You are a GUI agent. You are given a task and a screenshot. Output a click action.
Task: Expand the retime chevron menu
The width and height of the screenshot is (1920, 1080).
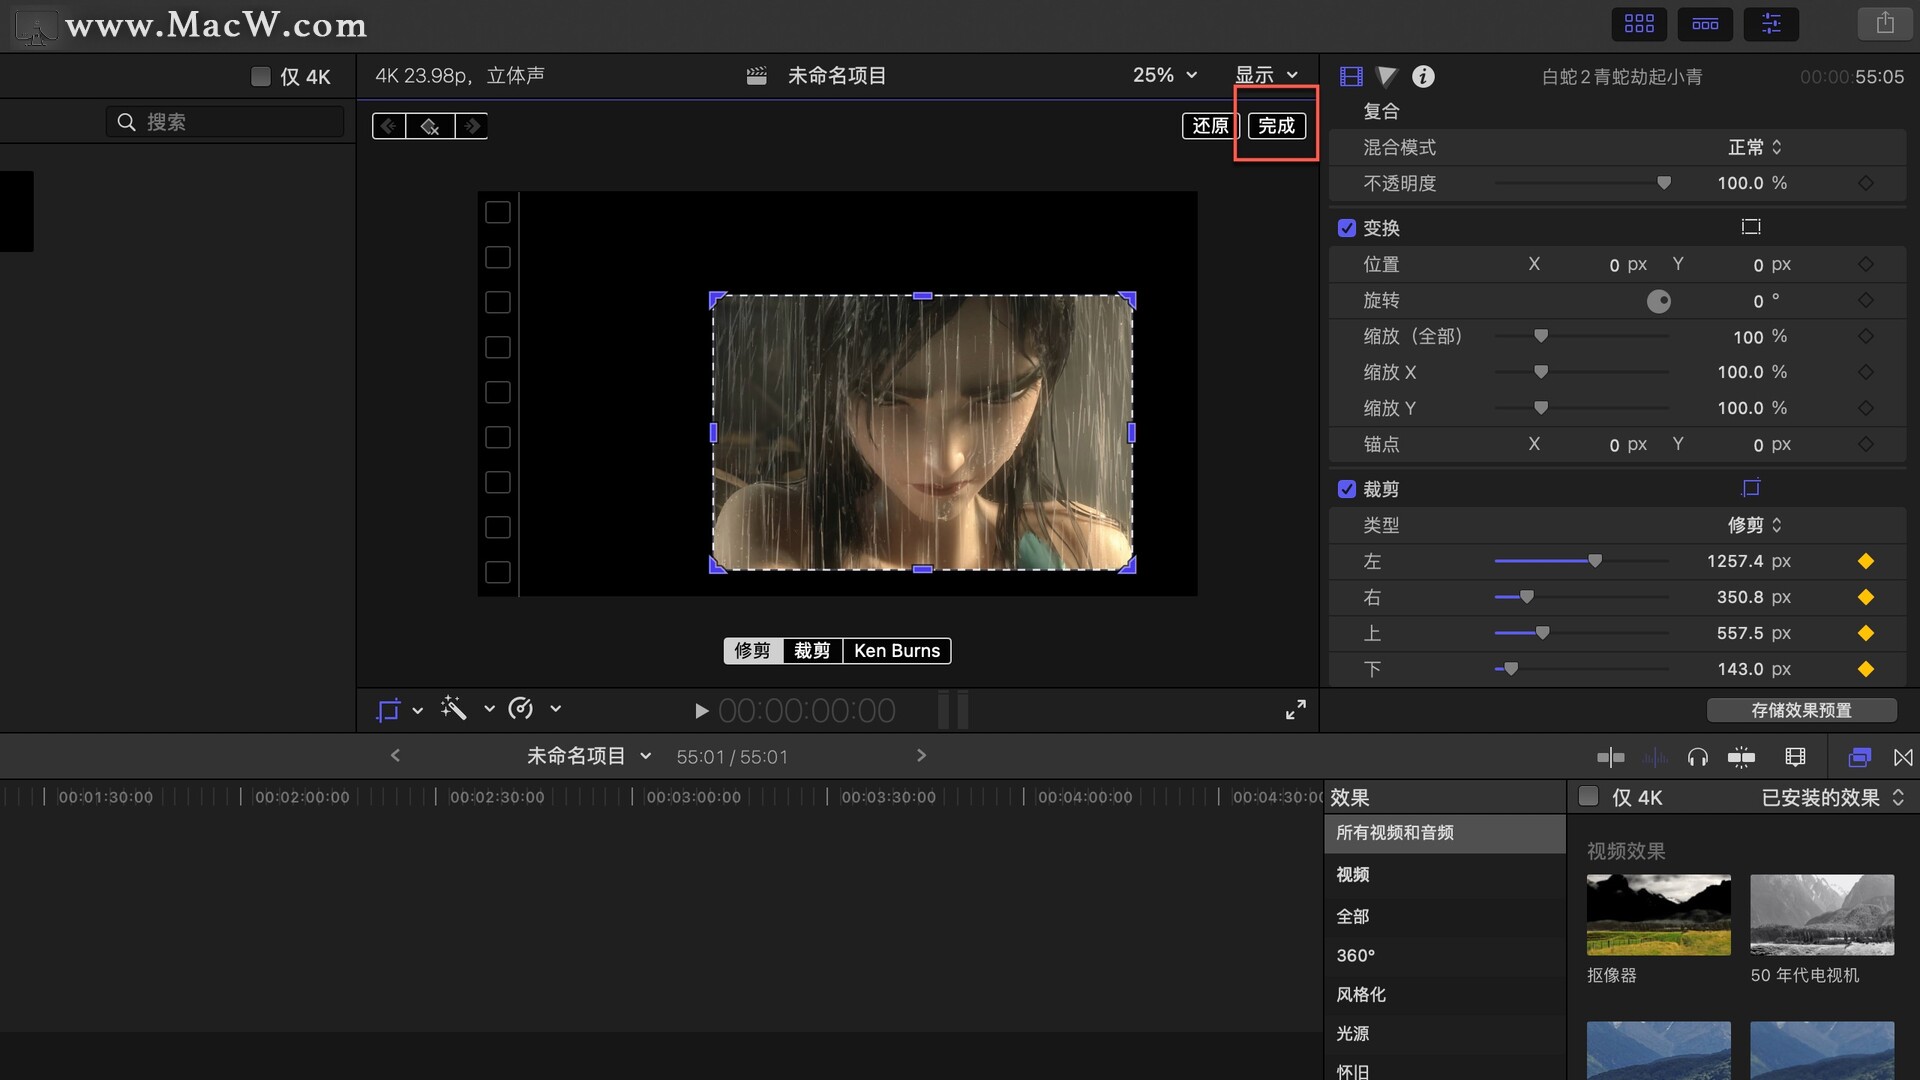(556, 709)
